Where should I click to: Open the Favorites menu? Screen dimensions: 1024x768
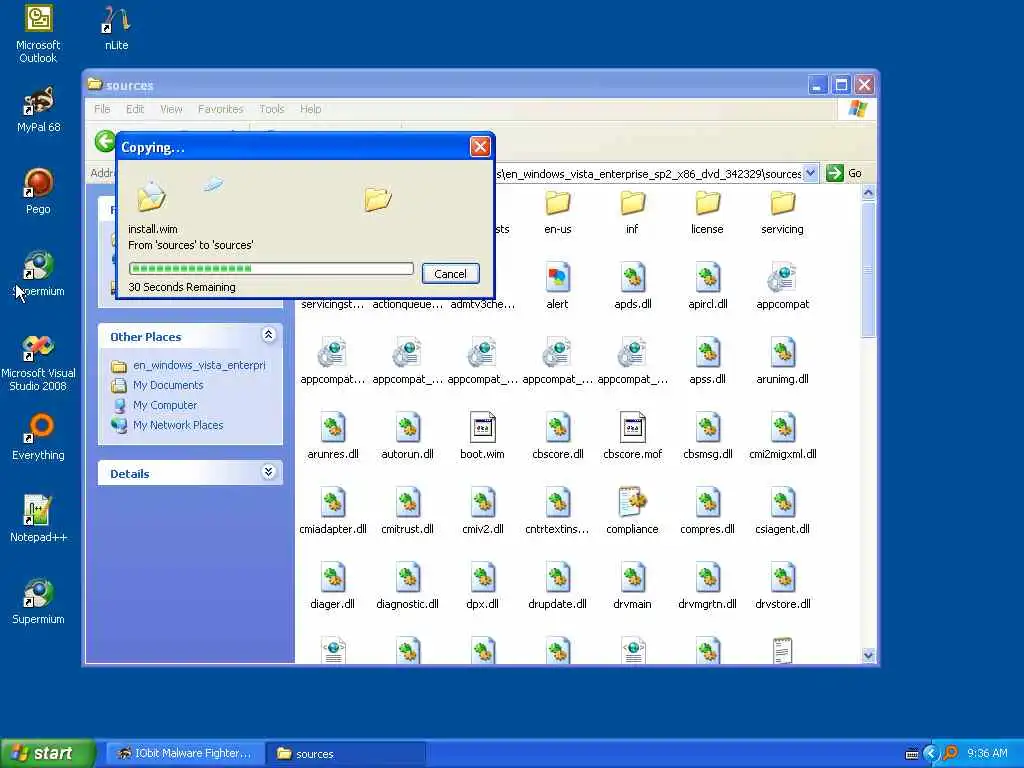(220, 109)
